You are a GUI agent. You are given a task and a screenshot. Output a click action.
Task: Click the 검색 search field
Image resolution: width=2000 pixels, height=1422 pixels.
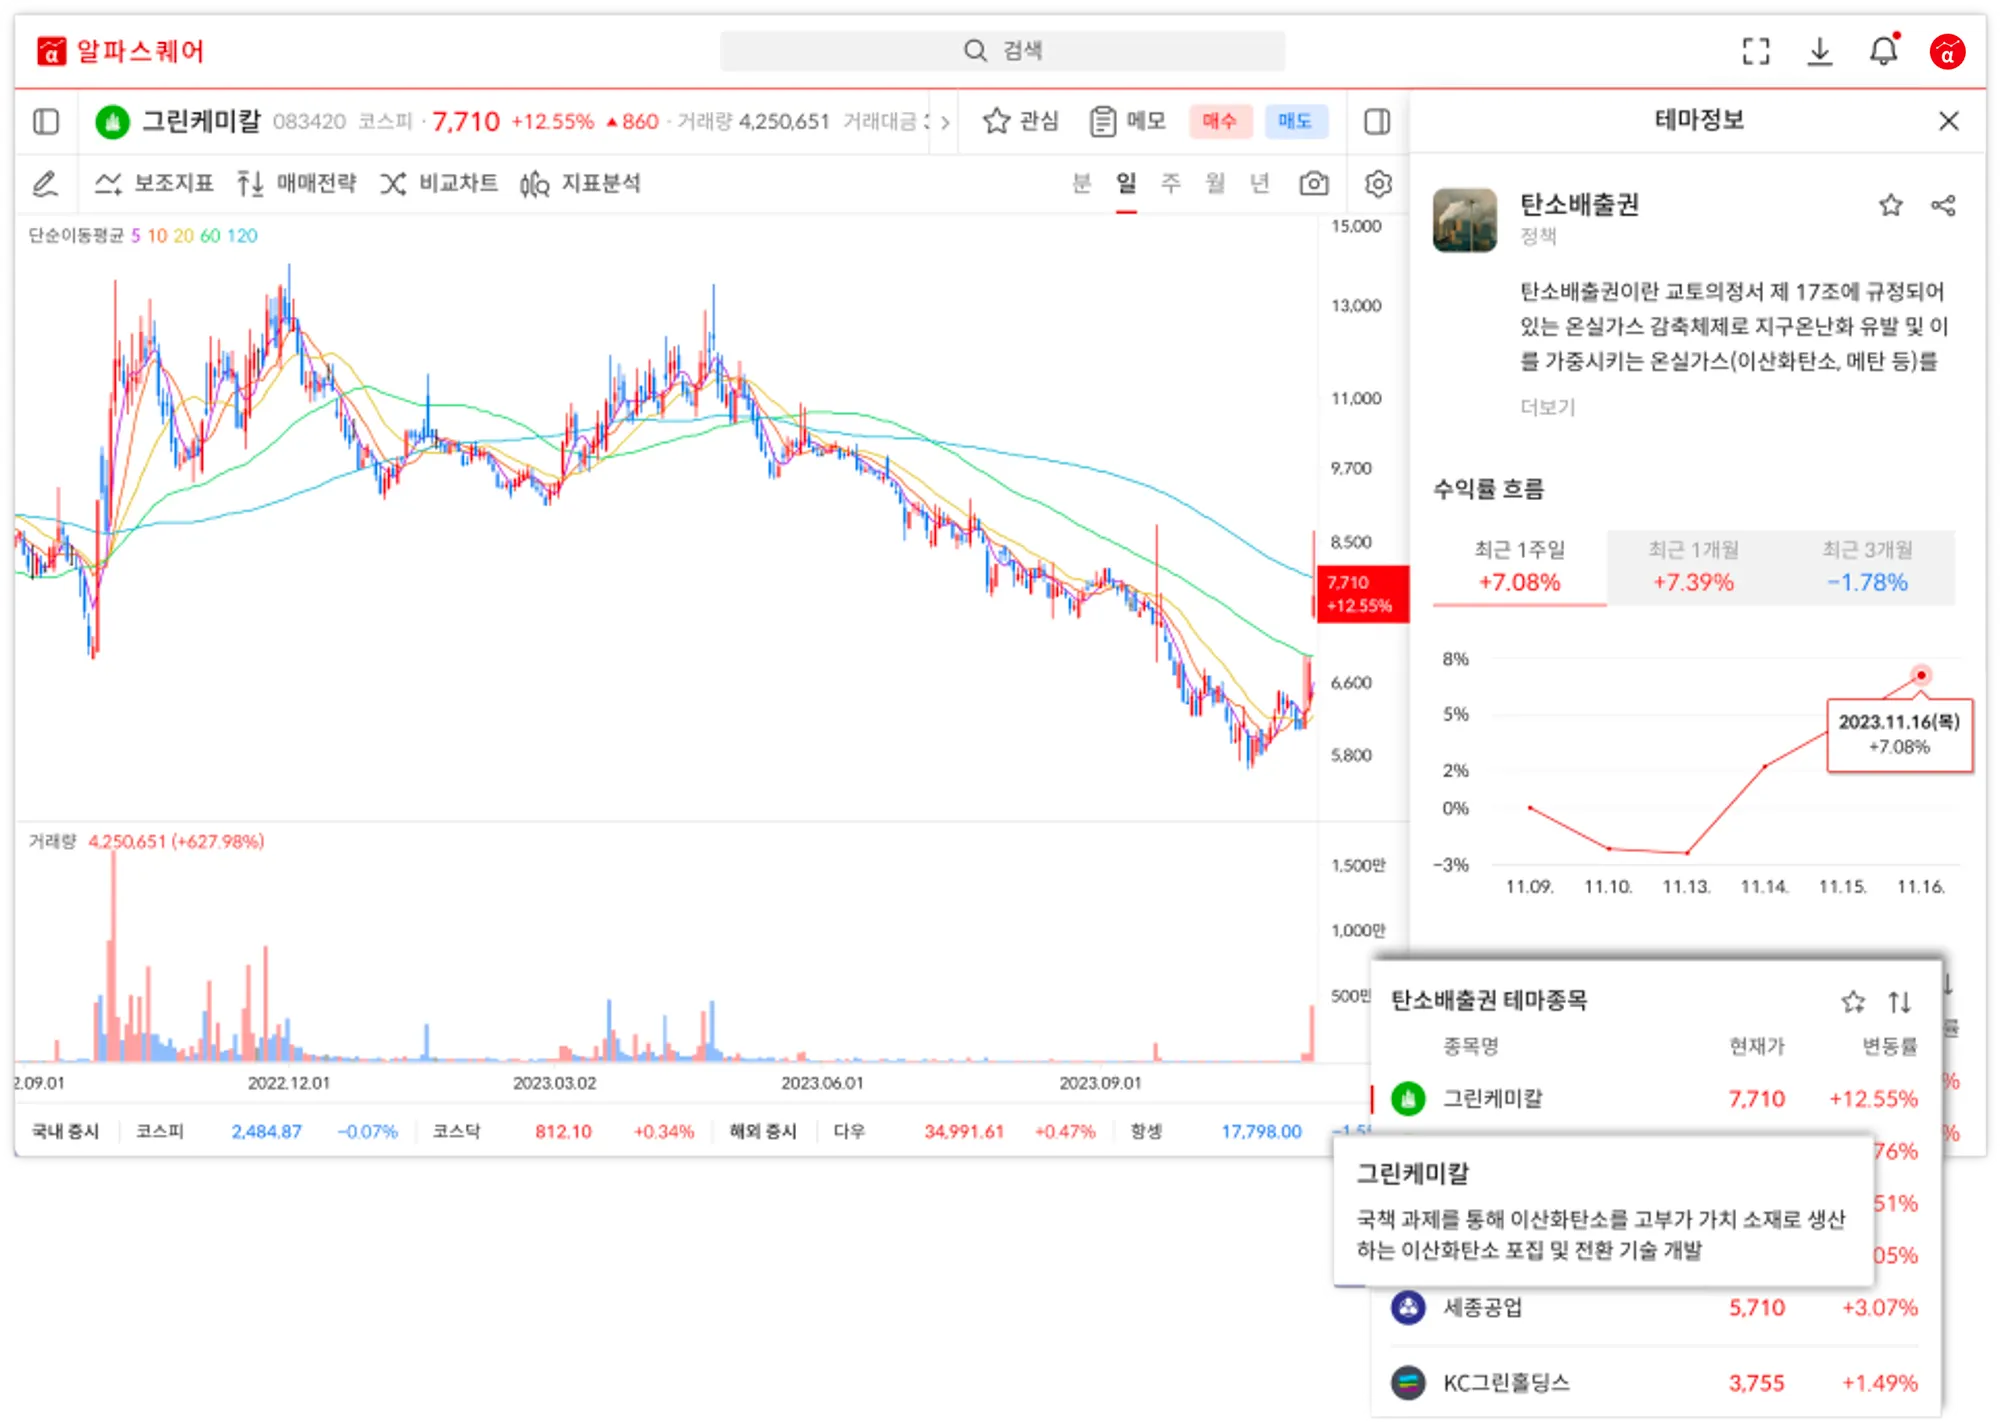[x=1002, y=51]
